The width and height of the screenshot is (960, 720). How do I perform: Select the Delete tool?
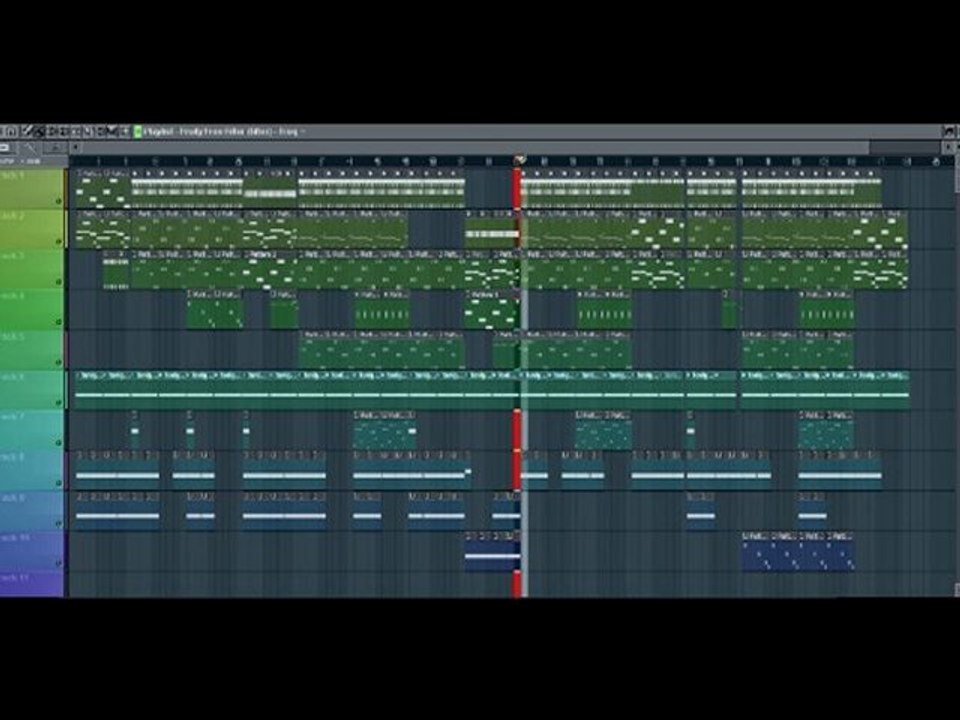point(52,131)
